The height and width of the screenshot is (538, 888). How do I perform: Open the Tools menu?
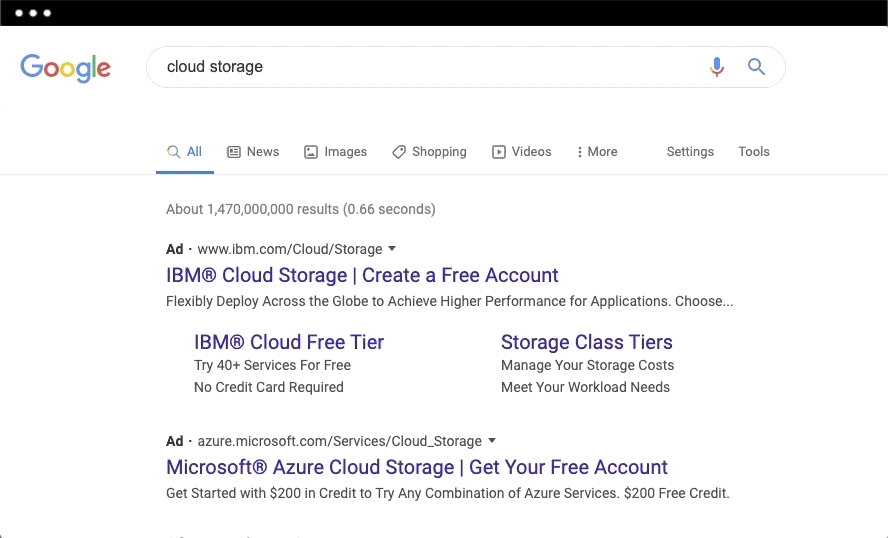tap(754, 152)
